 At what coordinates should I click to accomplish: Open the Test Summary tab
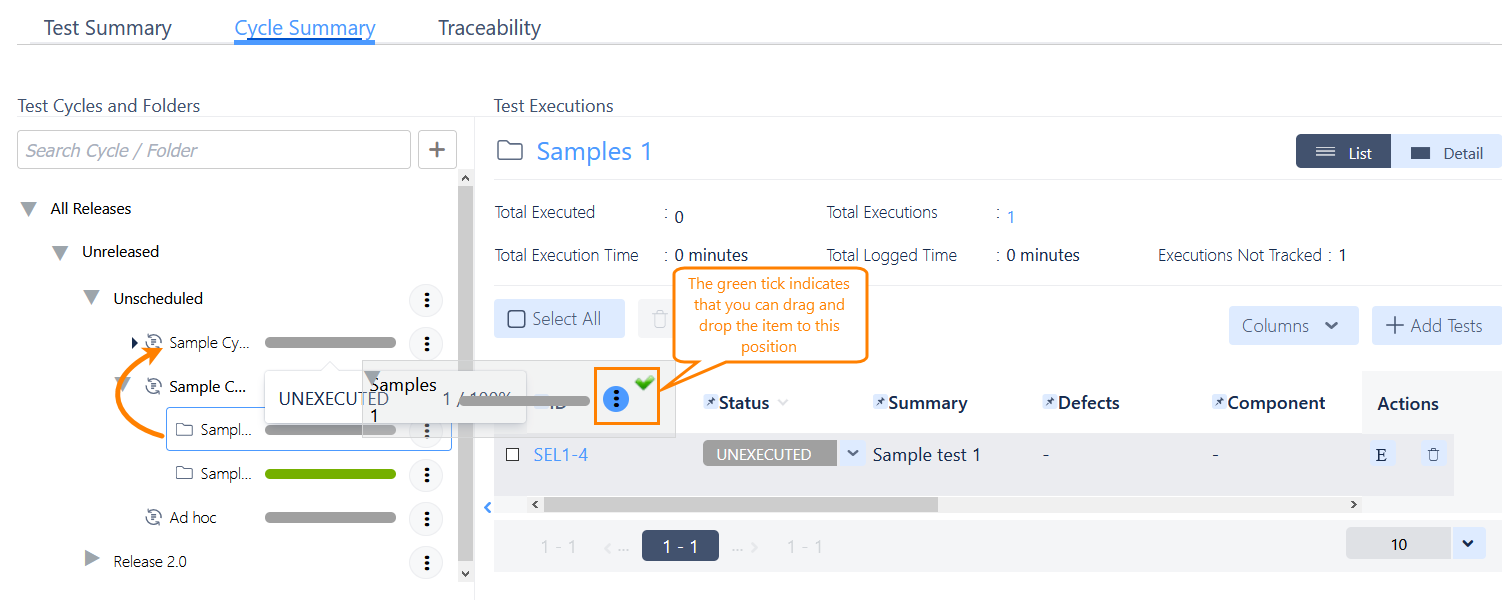(x=107, y=27)
